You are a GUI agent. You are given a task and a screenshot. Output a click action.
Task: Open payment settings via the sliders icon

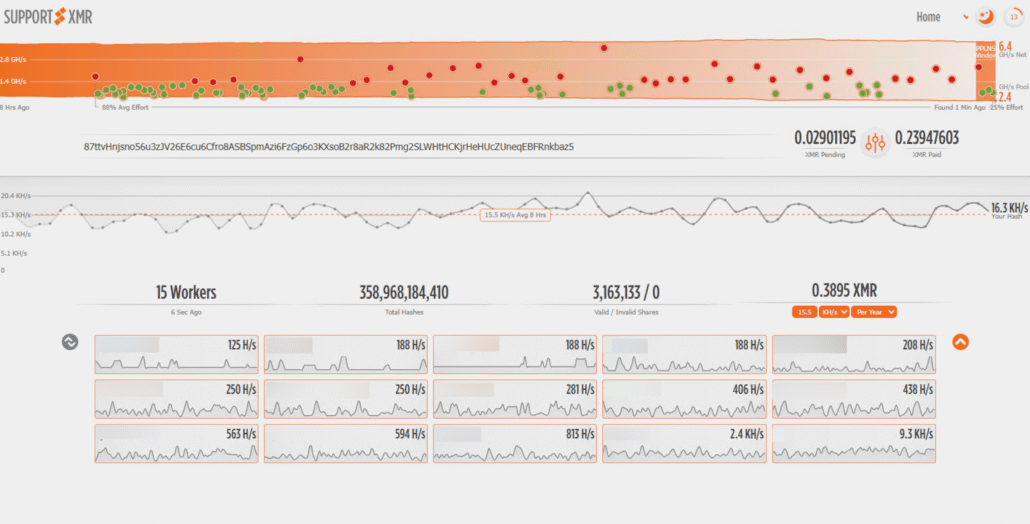click(876, 143)
